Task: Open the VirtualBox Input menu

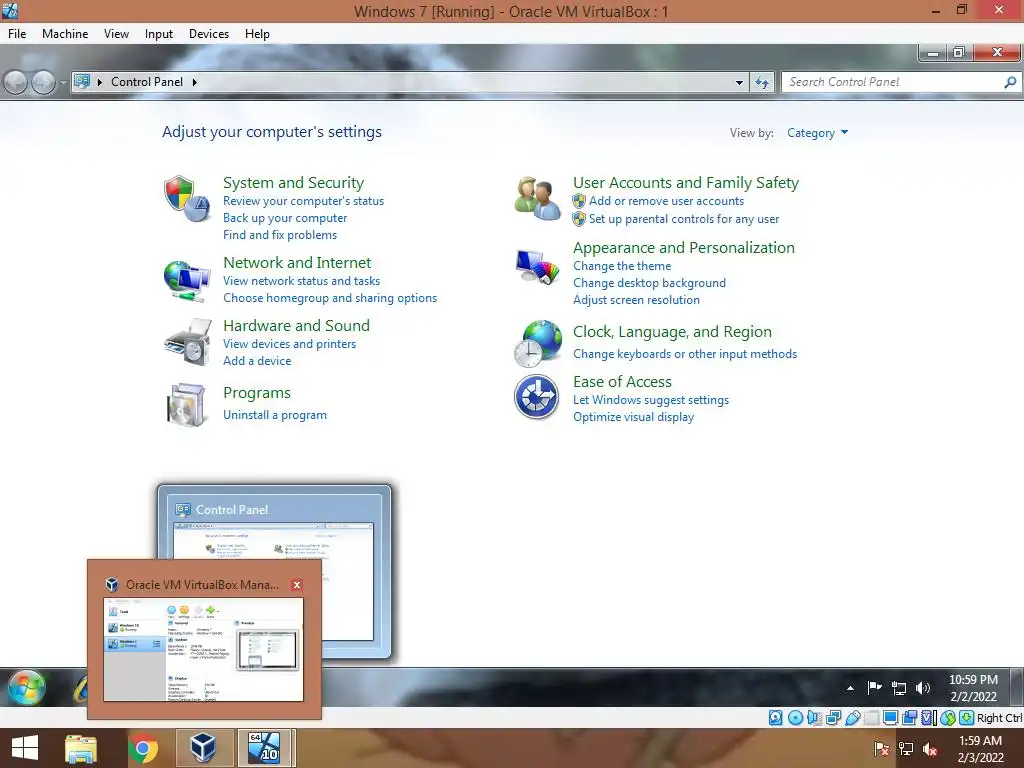Action: click(x=159, y=34)
